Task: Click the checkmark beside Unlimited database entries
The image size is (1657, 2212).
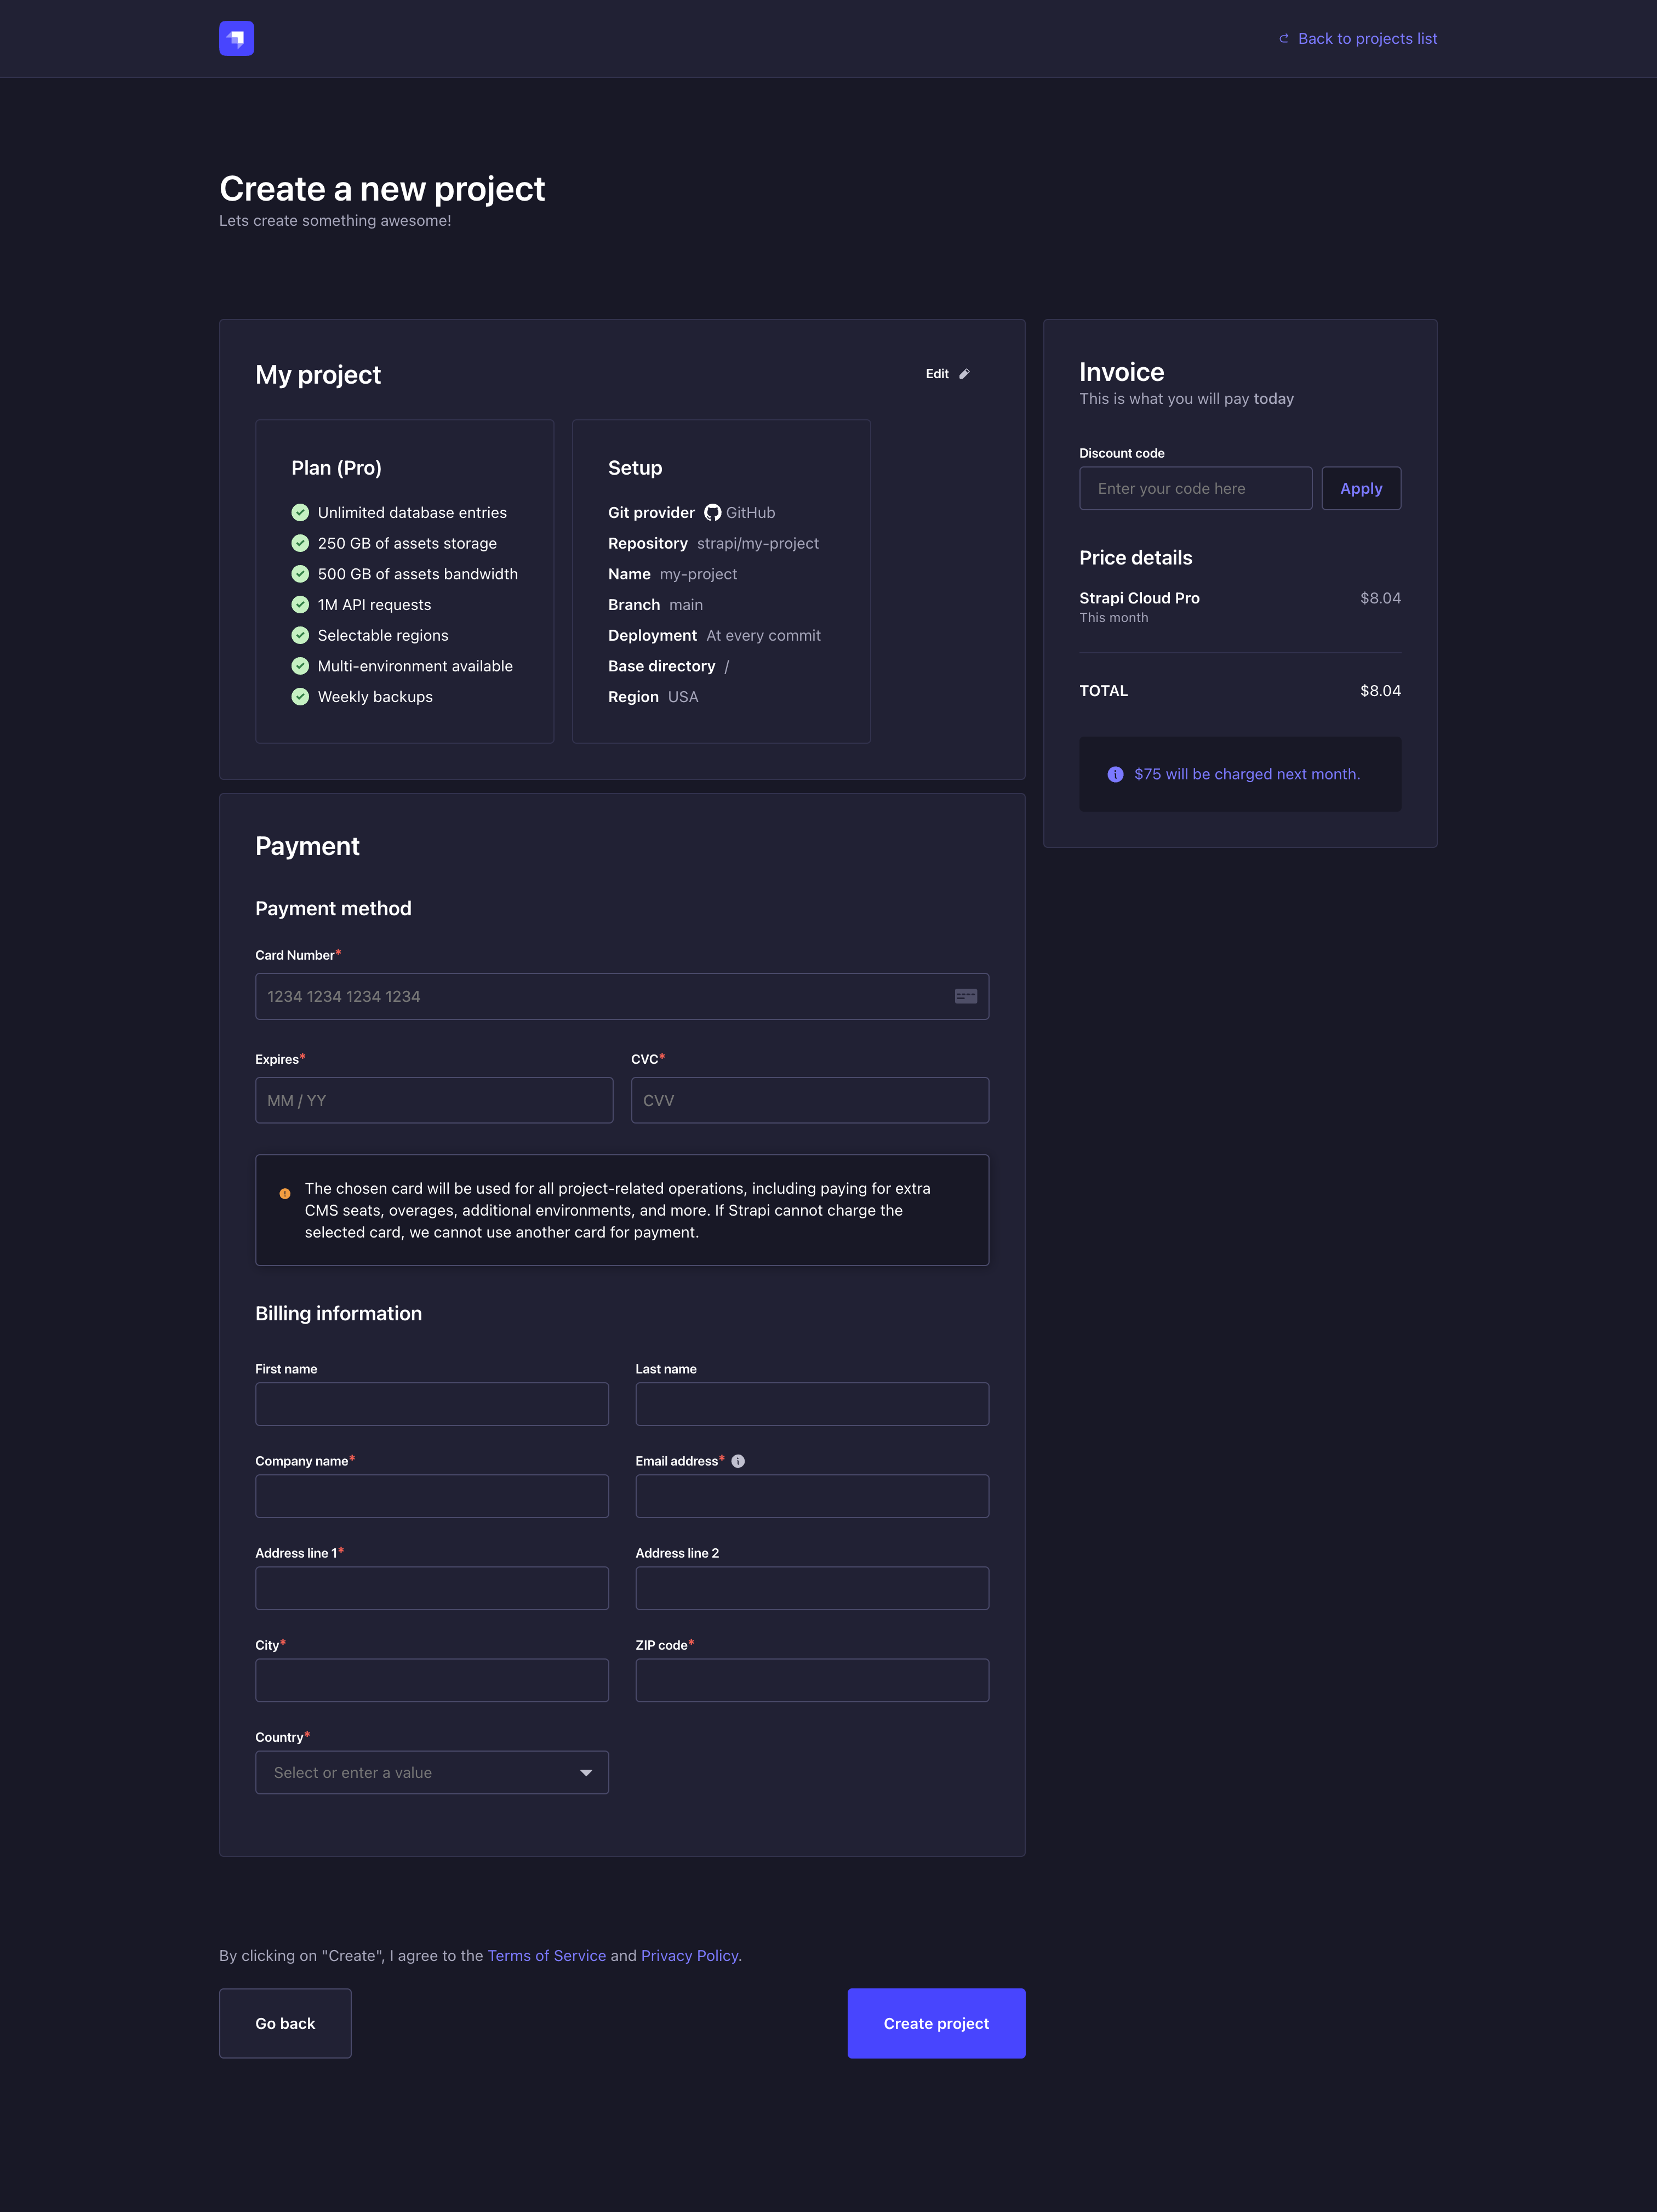Action: [301, 512]
